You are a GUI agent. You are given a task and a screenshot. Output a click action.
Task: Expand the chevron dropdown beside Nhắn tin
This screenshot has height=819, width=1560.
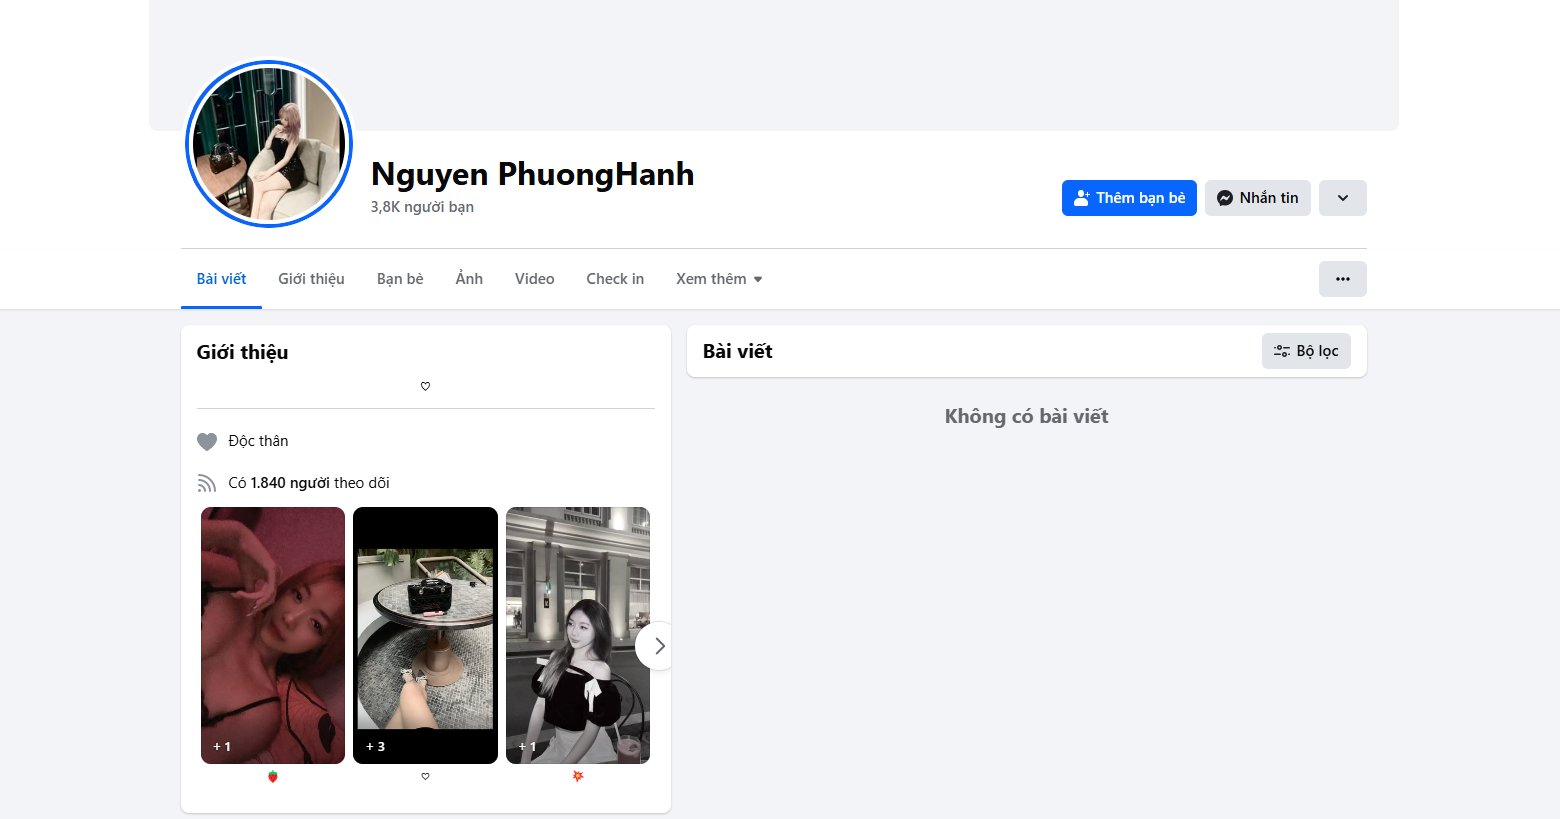click(x=1342, y=198)
